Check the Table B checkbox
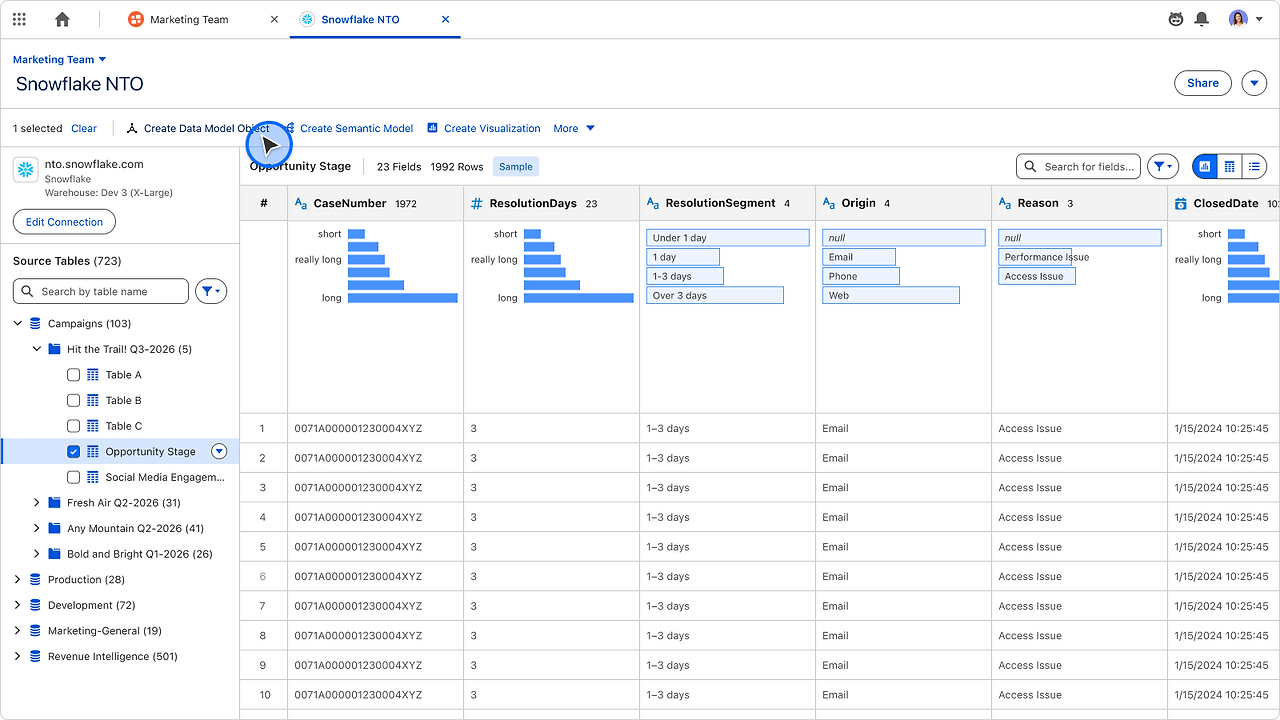Screen dimensions: 1280x720 click(x=73, y=401)
